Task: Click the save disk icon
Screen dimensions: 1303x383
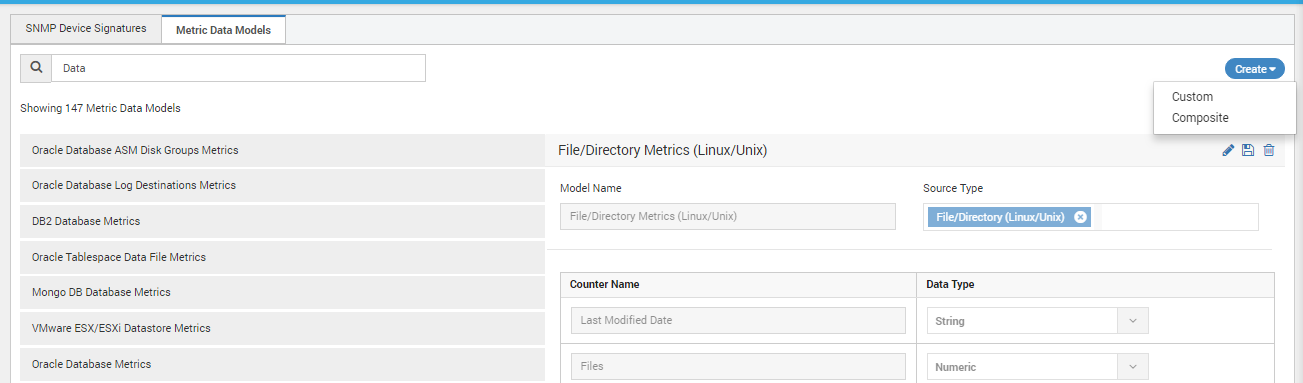Action: [1248, 150]
